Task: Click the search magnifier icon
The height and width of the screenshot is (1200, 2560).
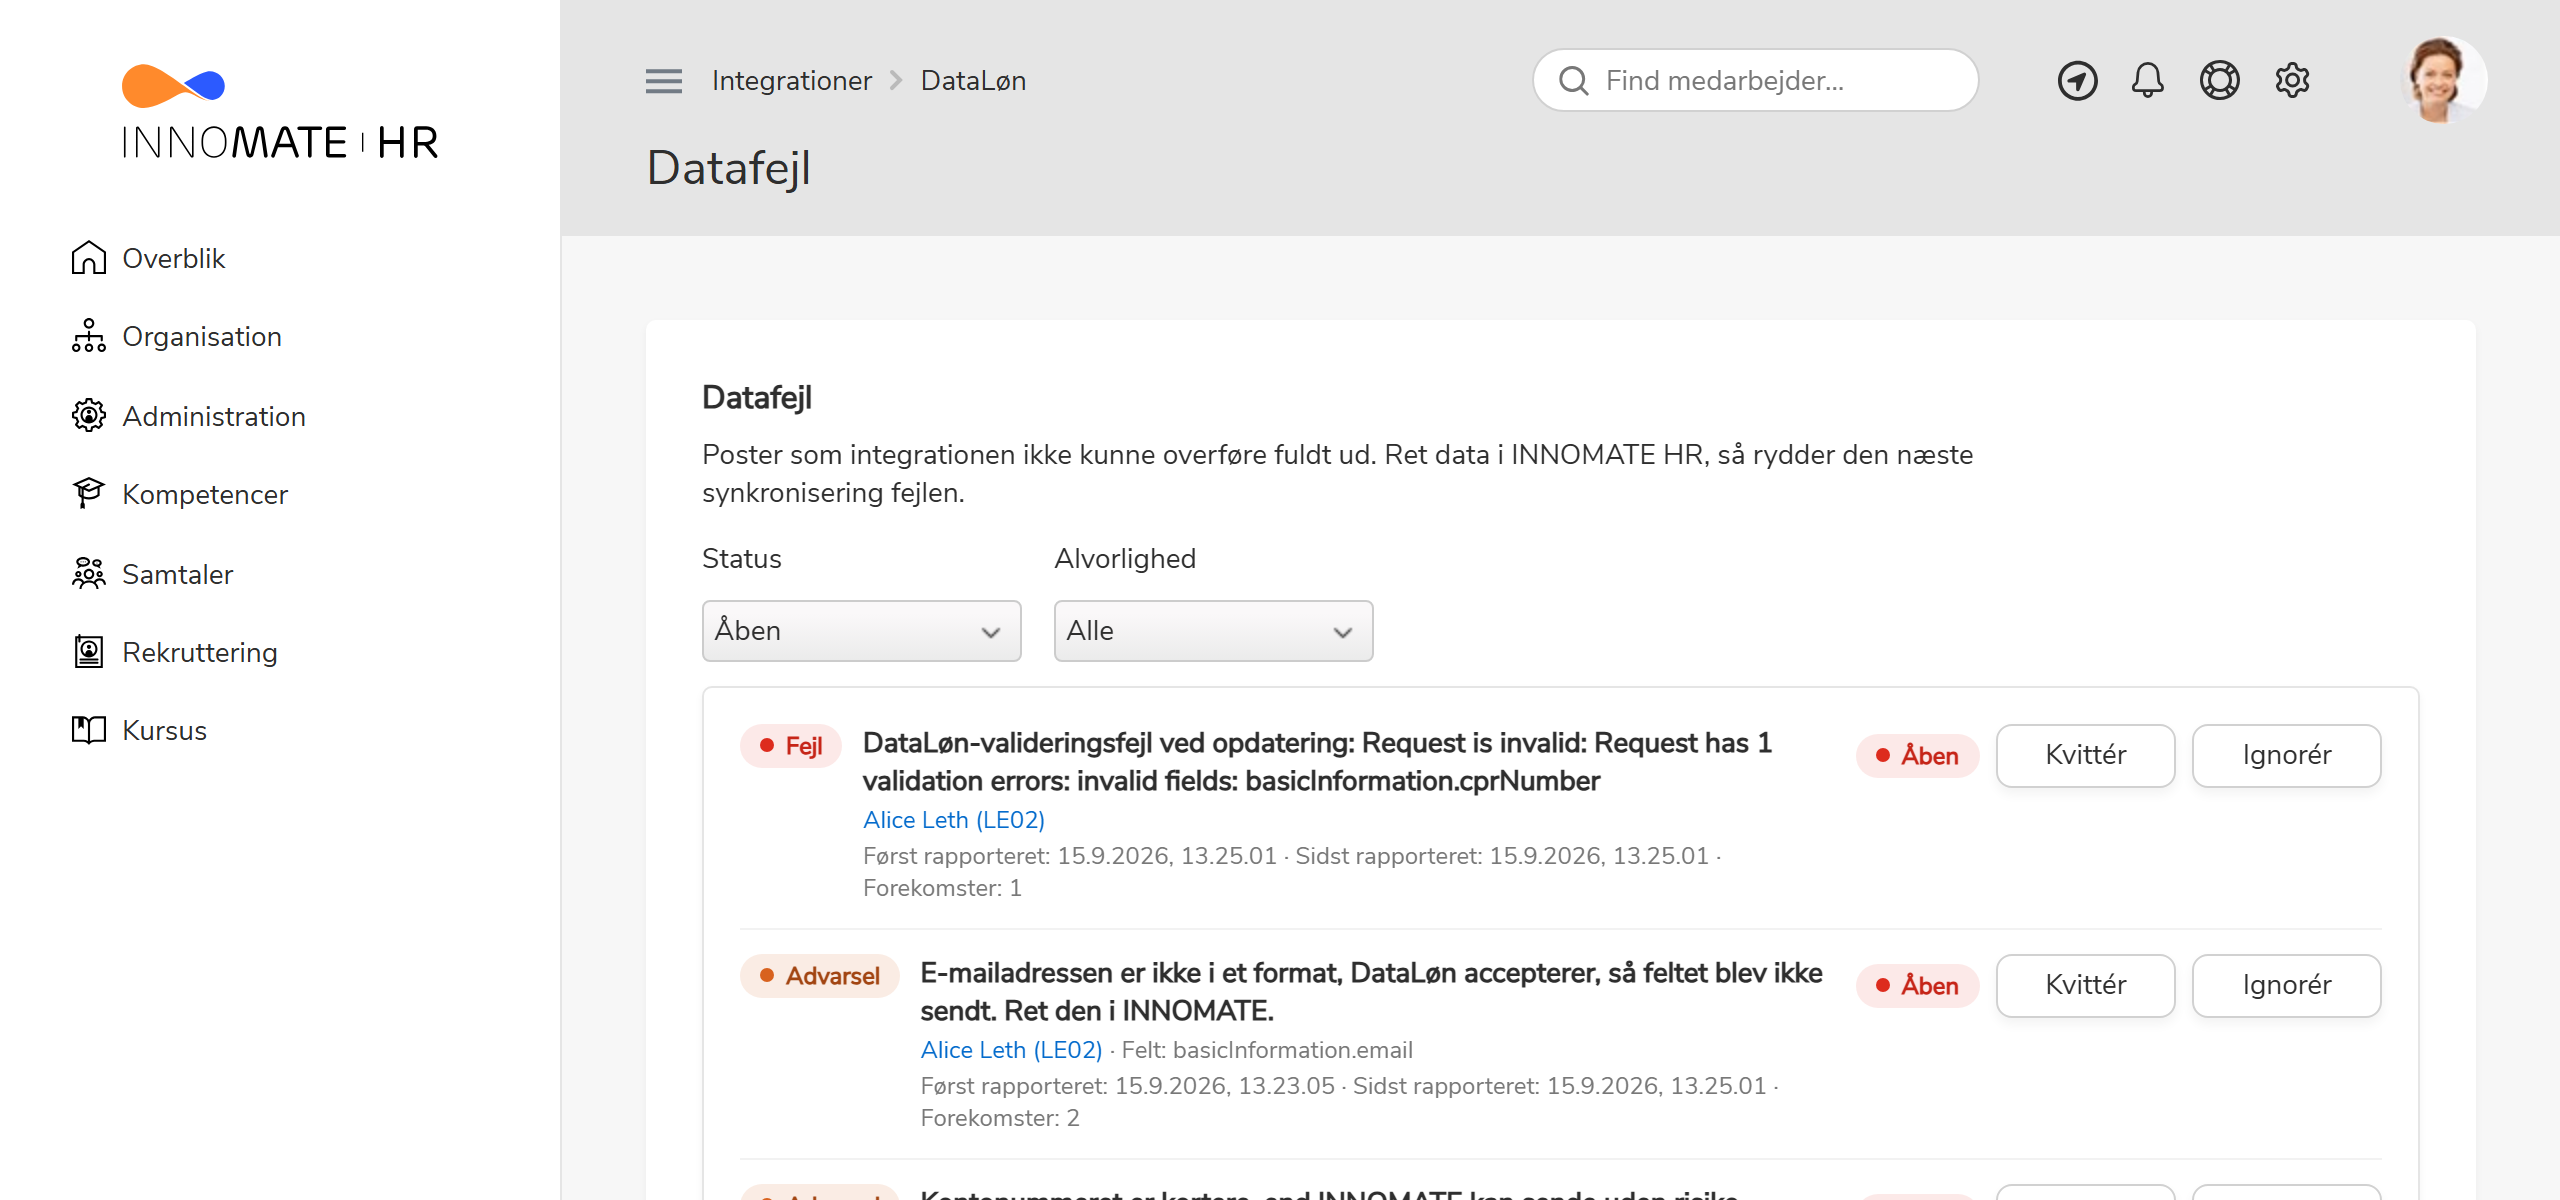Action: click(x=1574, y=80)
